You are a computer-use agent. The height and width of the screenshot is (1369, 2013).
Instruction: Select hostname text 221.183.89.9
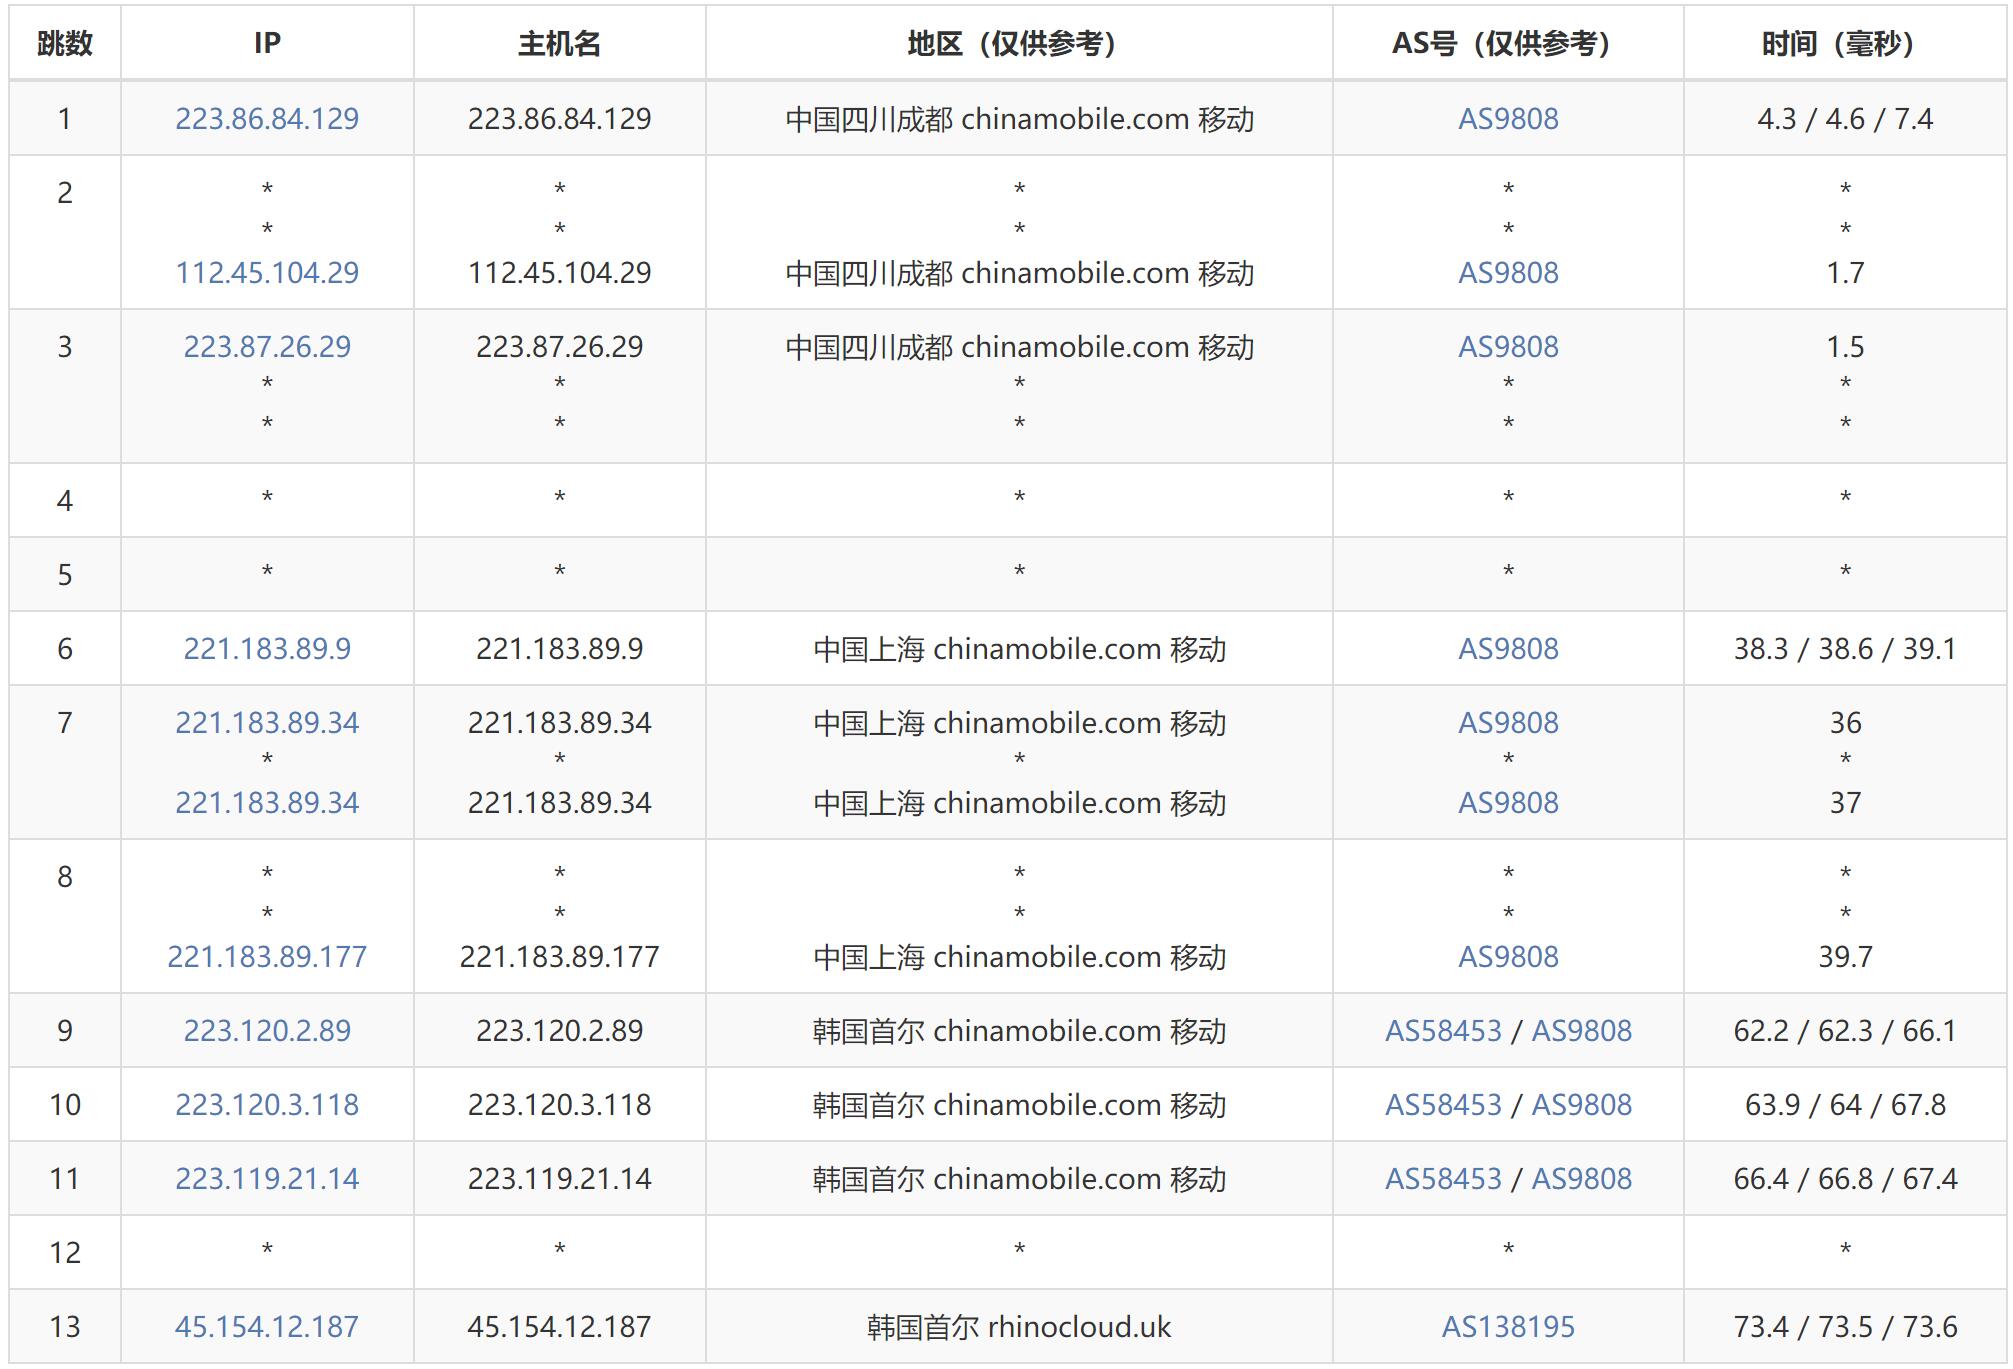point(559,649)
